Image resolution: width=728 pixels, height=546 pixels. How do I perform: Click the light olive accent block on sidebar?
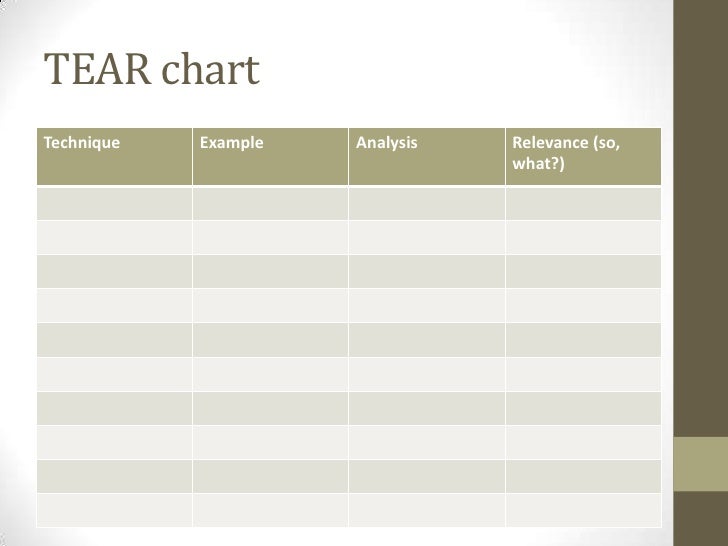[701, 464]
